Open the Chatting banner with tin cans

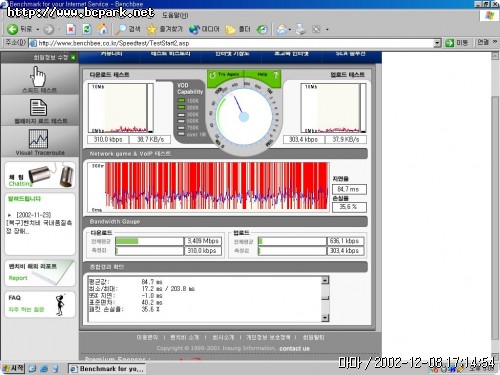(x=40, y=175)
